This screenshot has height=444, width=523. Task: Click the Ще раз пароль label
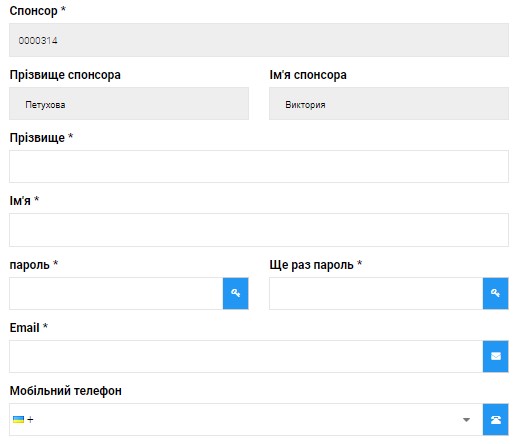tap(312, 265)
